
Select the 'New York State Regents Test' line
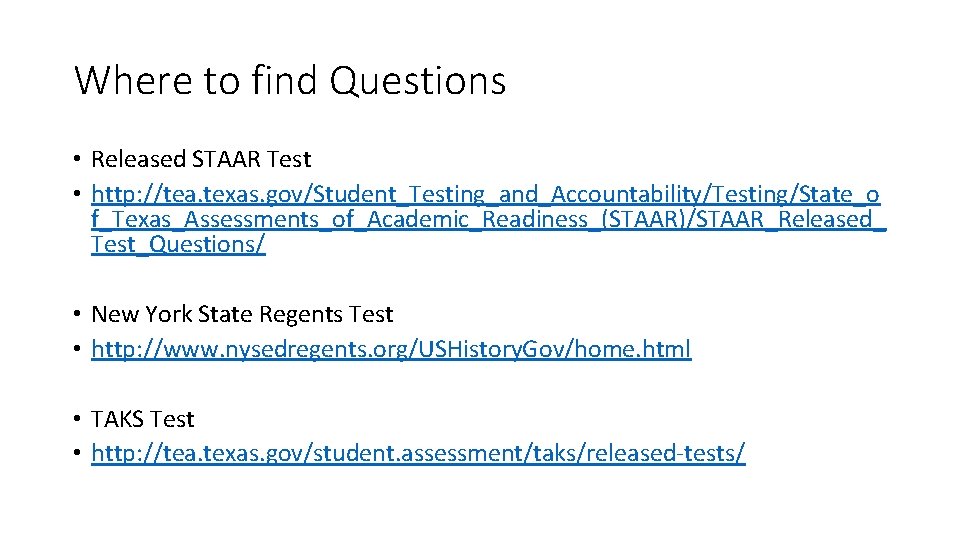[242, 314]
